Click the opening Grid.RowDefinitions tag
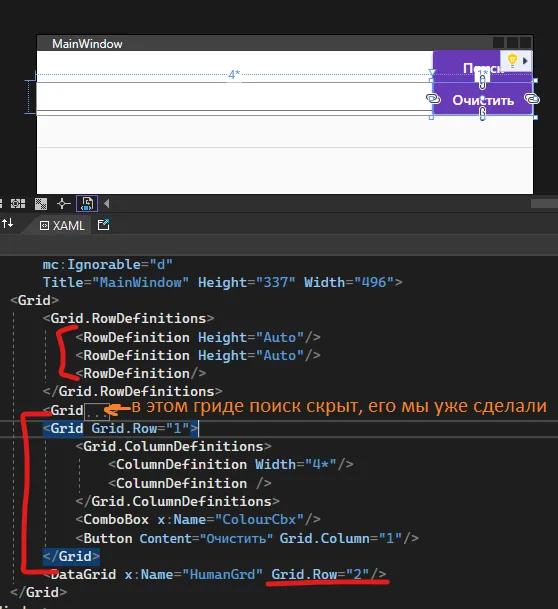This screenshot has width=558, height=609. pyautogui.click(x=129, y=318)
